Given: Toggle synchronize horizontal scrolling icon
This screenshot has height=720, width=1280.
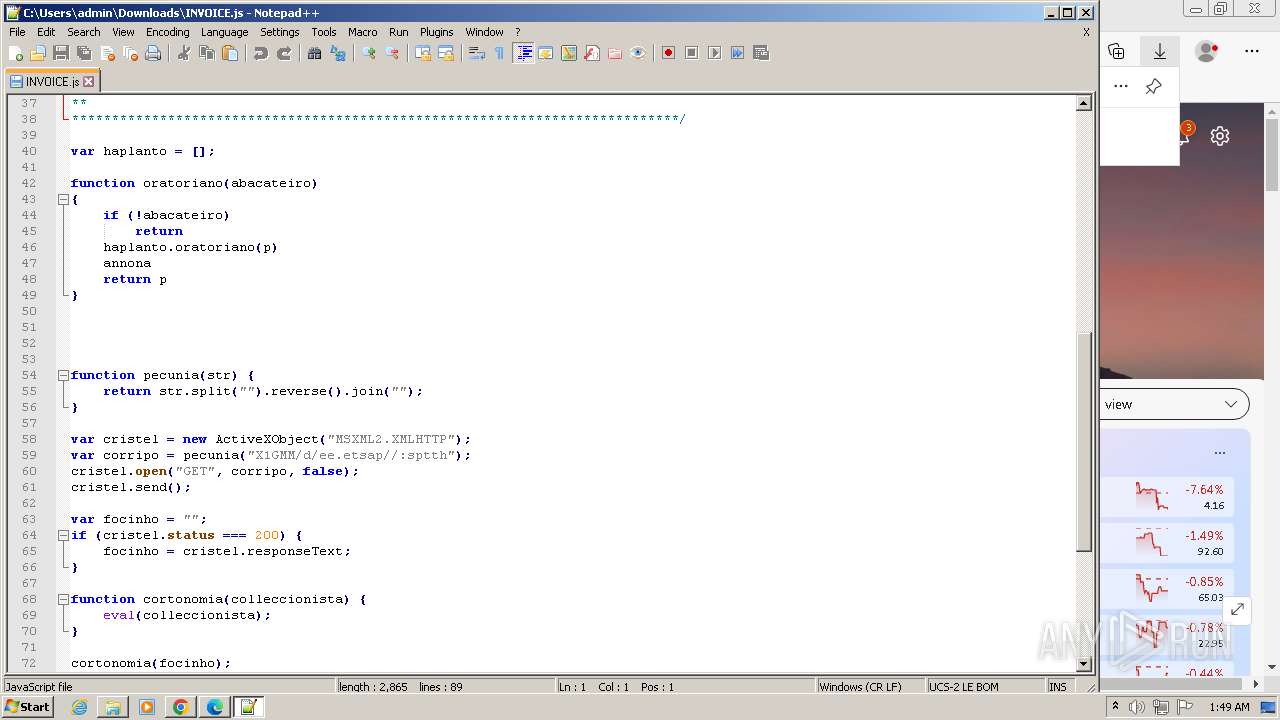Looking at the screenshot, I should pyautogui.click(x=446, y=53).
